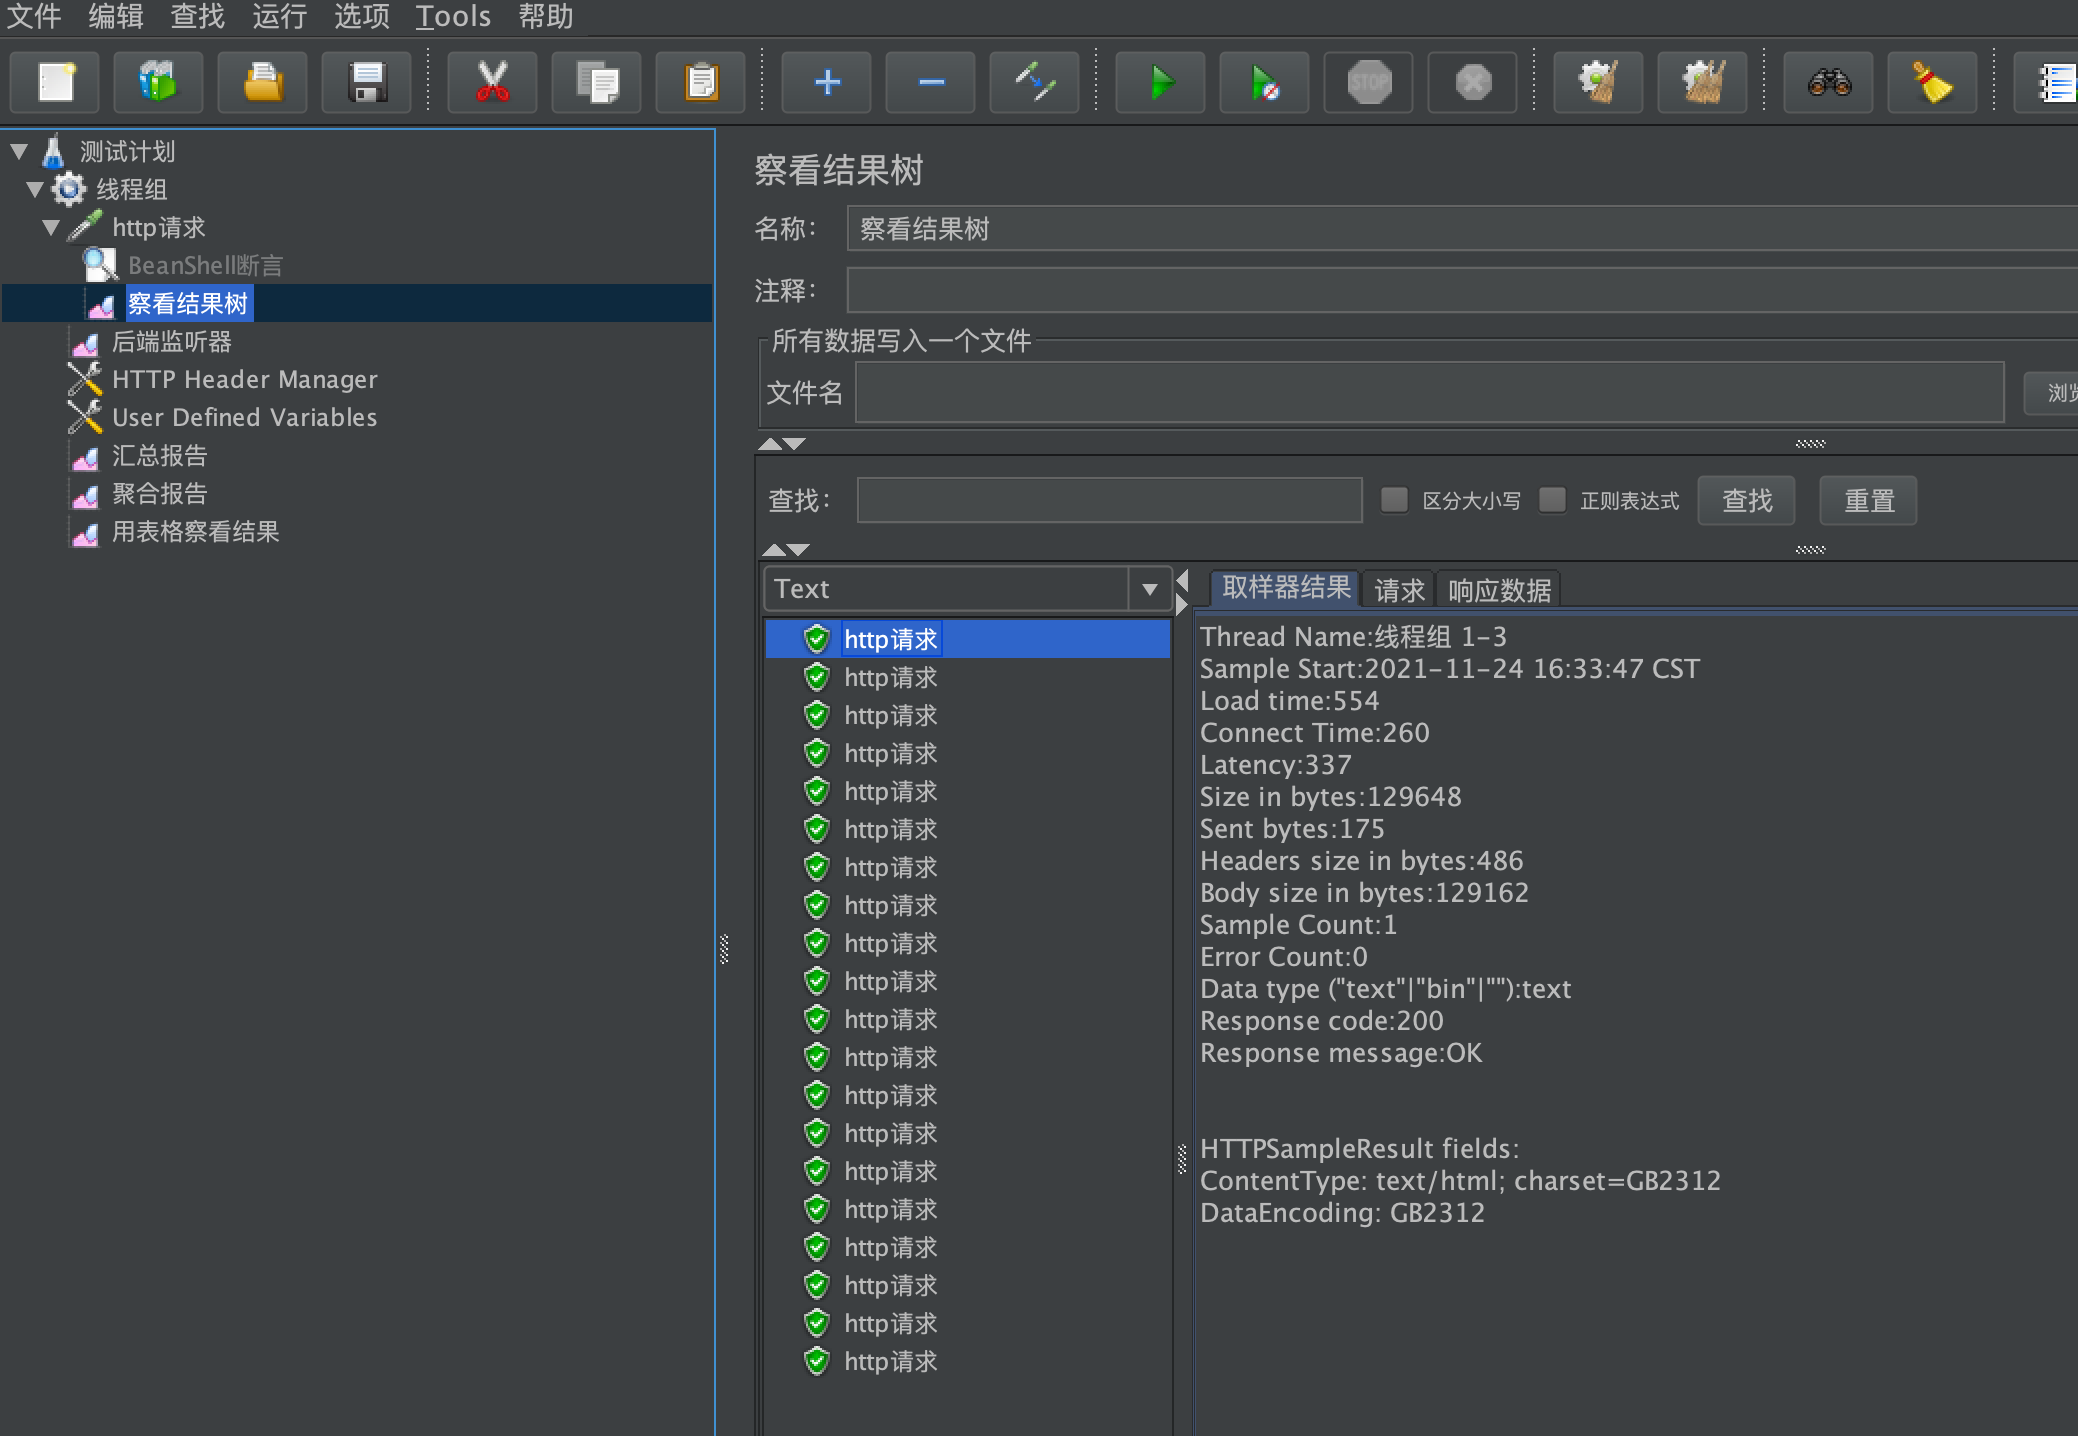Viewport: 2078px width, 1436px height.
Task: Click left arrow on results divider
Action: 1183,581
